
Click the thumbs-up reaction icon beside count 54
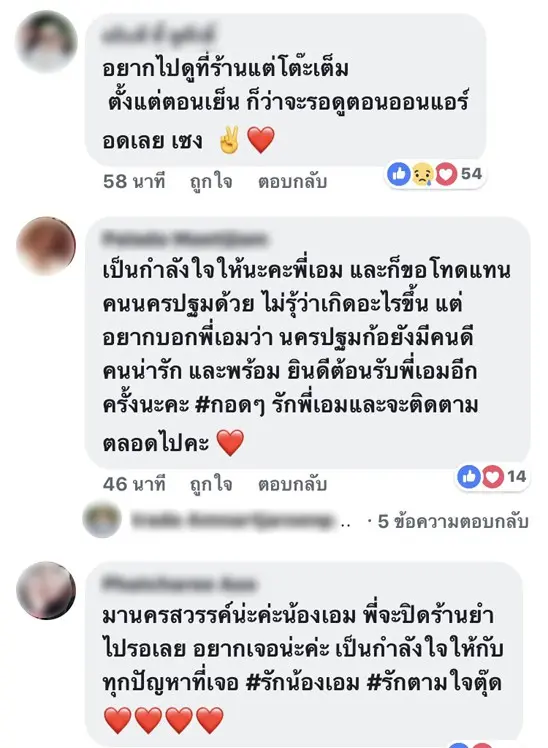(399, 174)
